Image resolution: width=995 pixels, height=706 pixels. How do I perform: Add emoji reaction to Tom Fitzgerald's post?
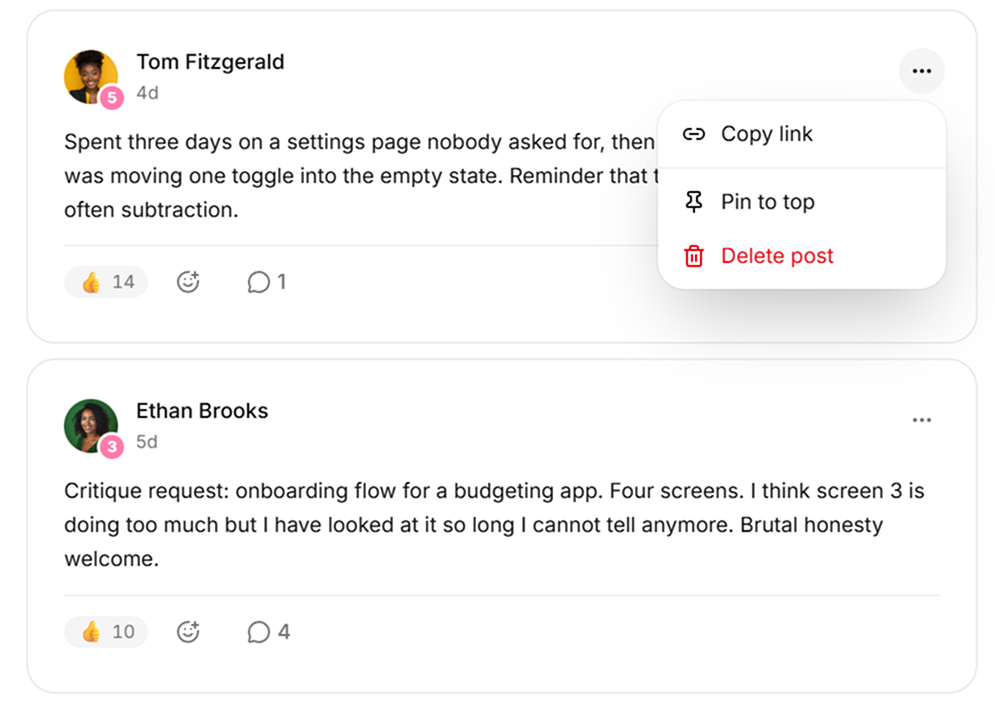click(x=188, y=282)
